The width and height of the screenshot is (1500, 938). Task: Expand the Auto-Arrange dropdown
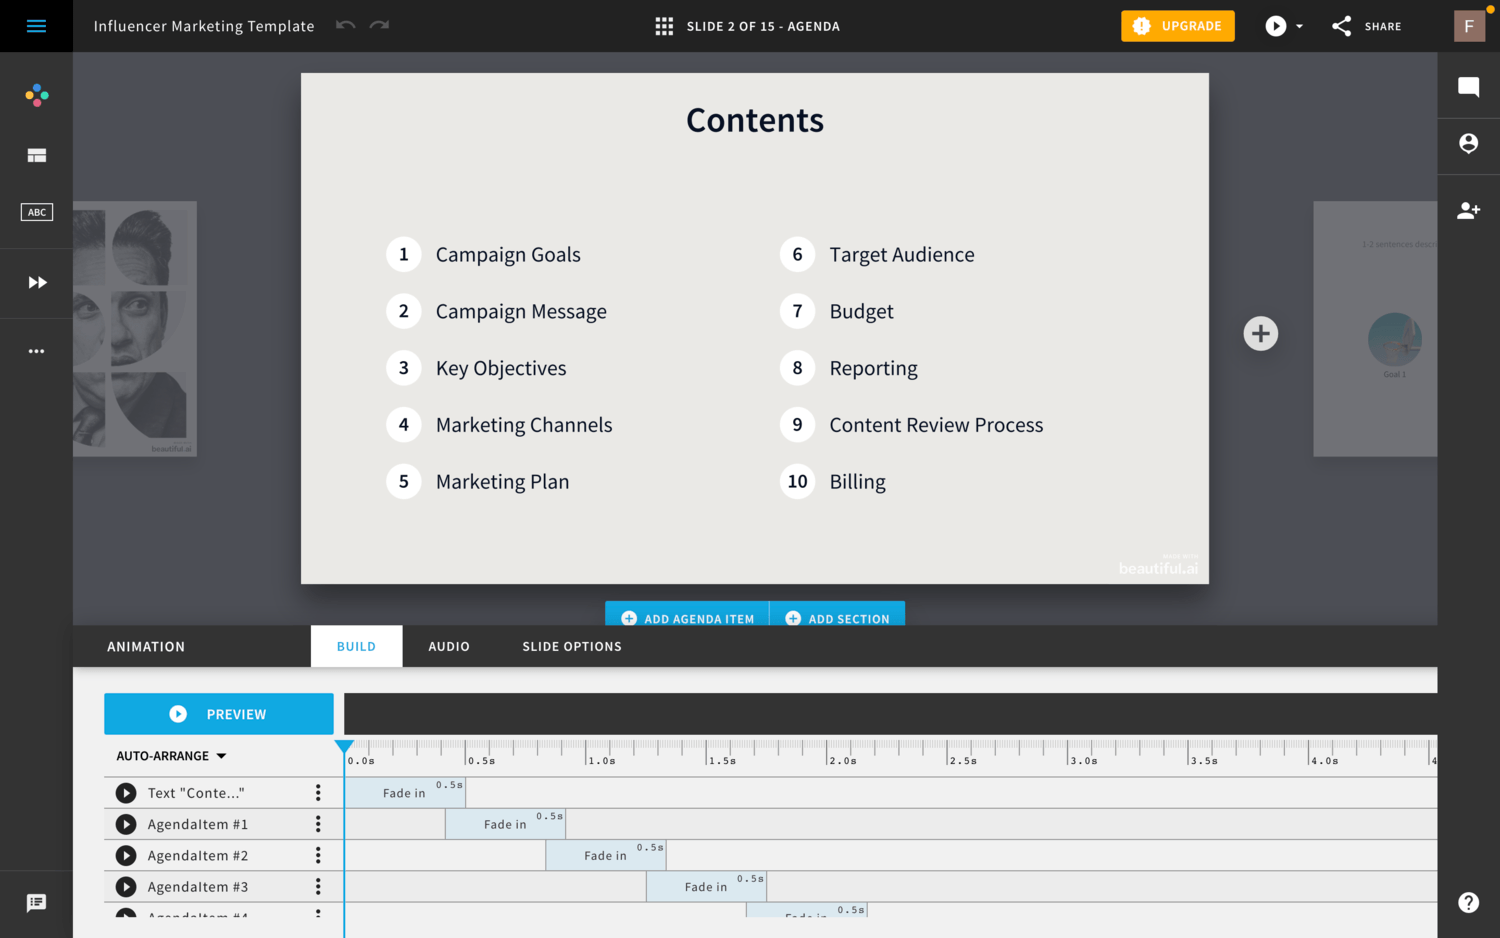tap(171, 756)
